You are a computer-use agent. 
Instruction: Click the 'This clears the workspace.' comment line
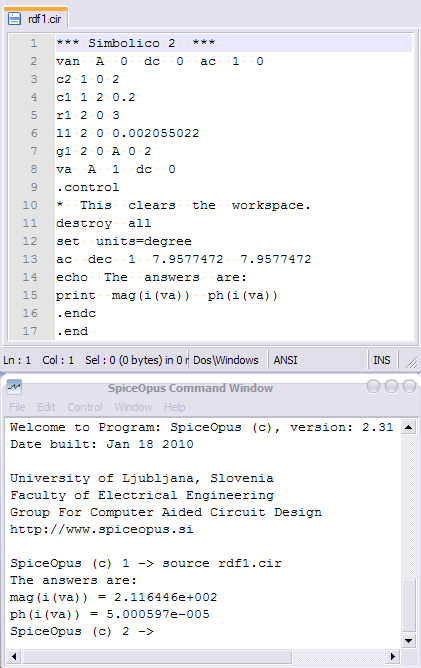(x=183, y=205)
